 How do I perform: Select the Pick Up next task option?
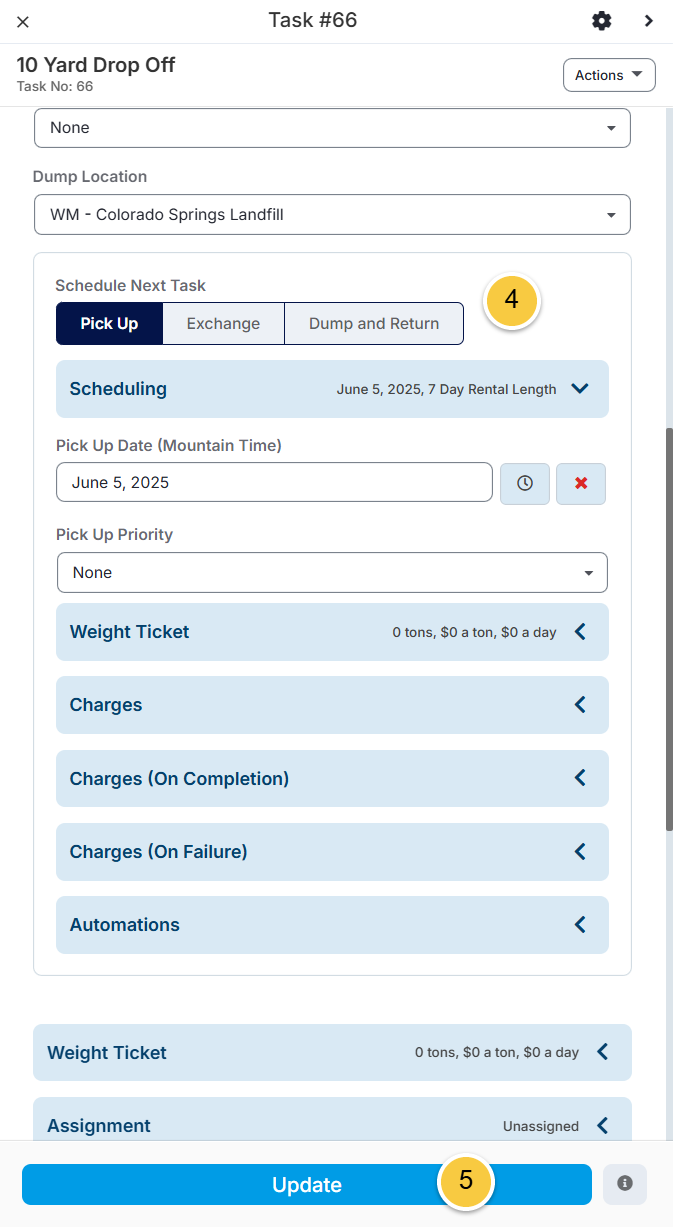pyautogui.click(x=109, y=324)
